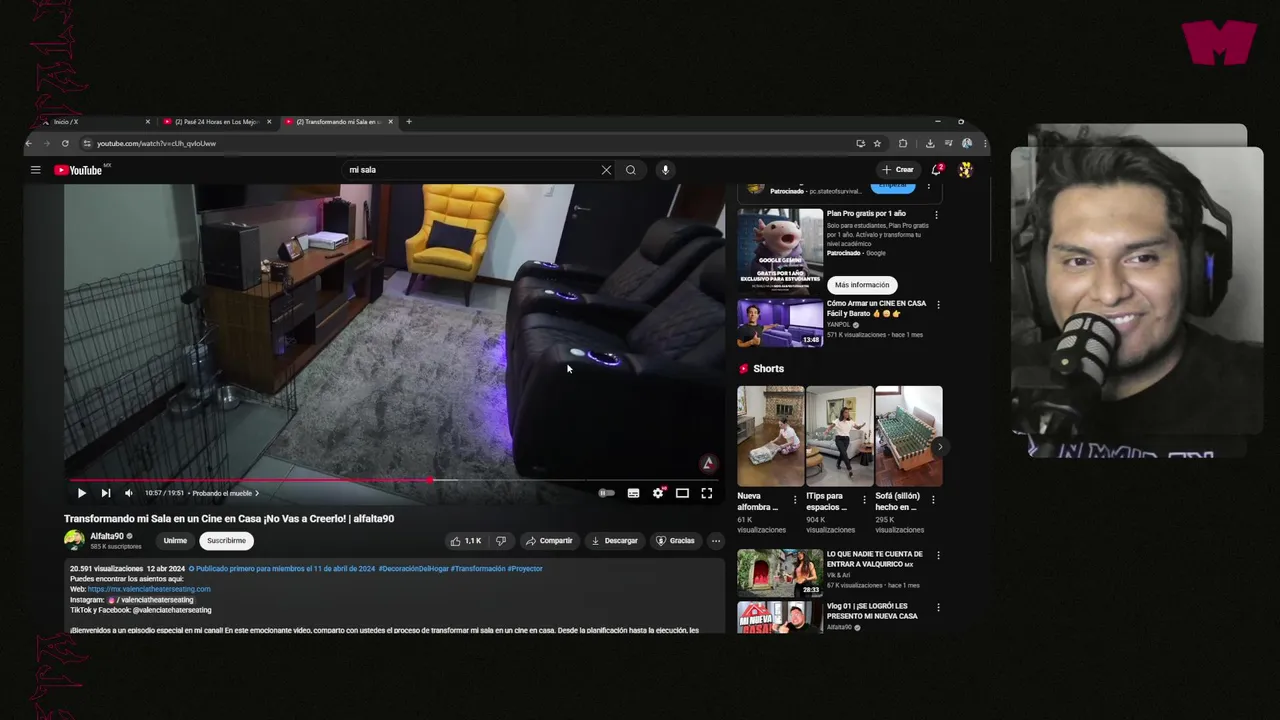Toggle subtitles in the player
The height and width of the screenshot is (720, 1280).
(633, 493)
